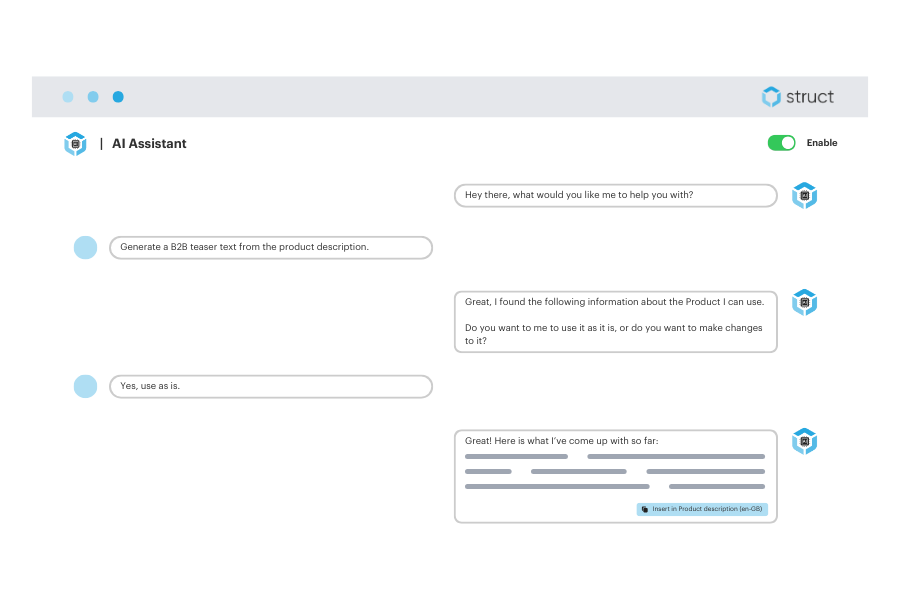Click user avatar next to "Yes, use as is."
The width and height of the screenshot is (900, 600).
[x=86, y=386]
